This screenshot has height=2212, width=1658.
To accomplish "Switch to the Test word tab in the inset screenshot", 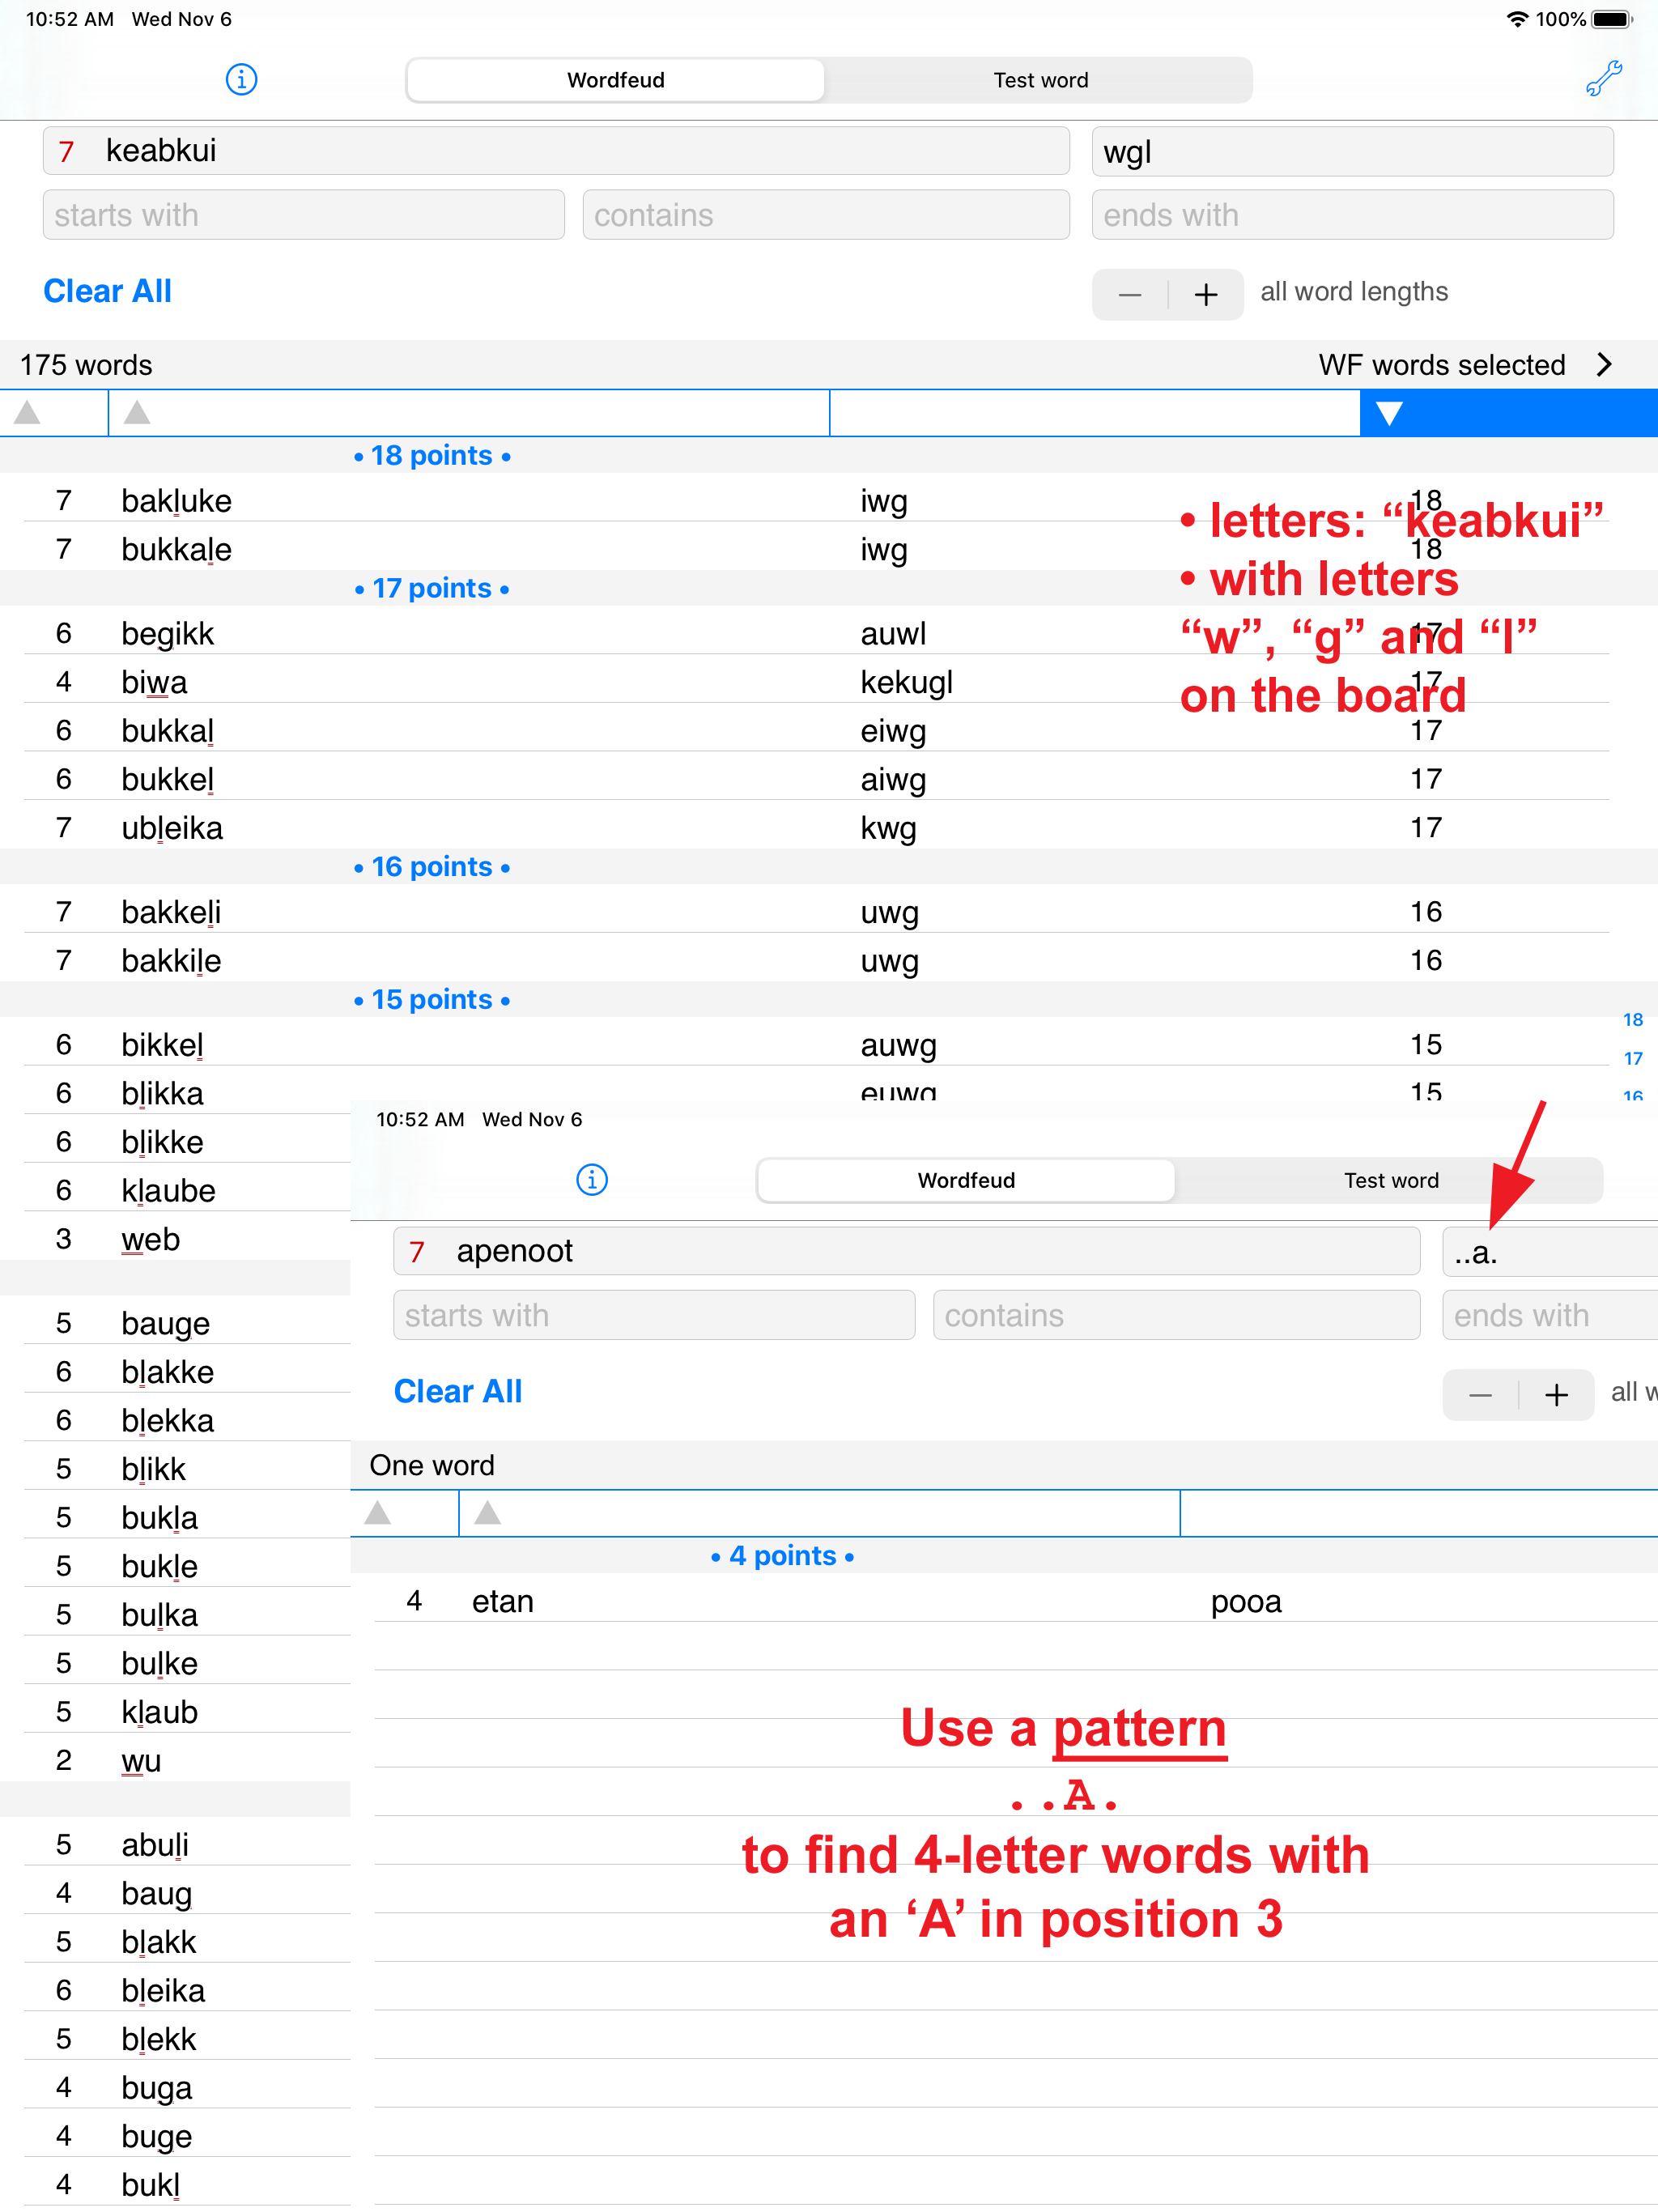I will tap(1390, 1180).
